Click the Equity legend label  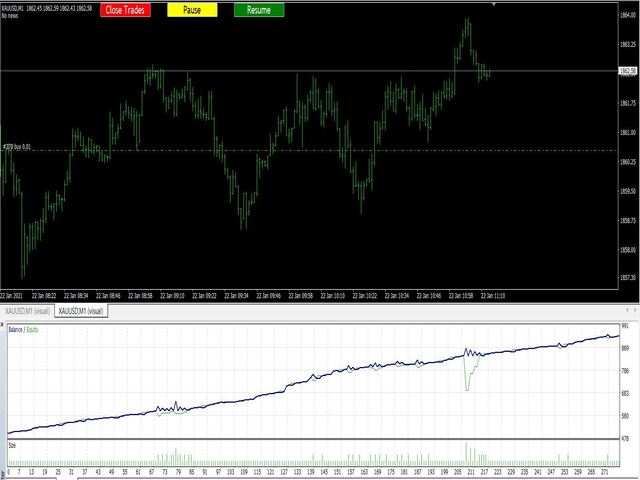click(x=32, y=330)
